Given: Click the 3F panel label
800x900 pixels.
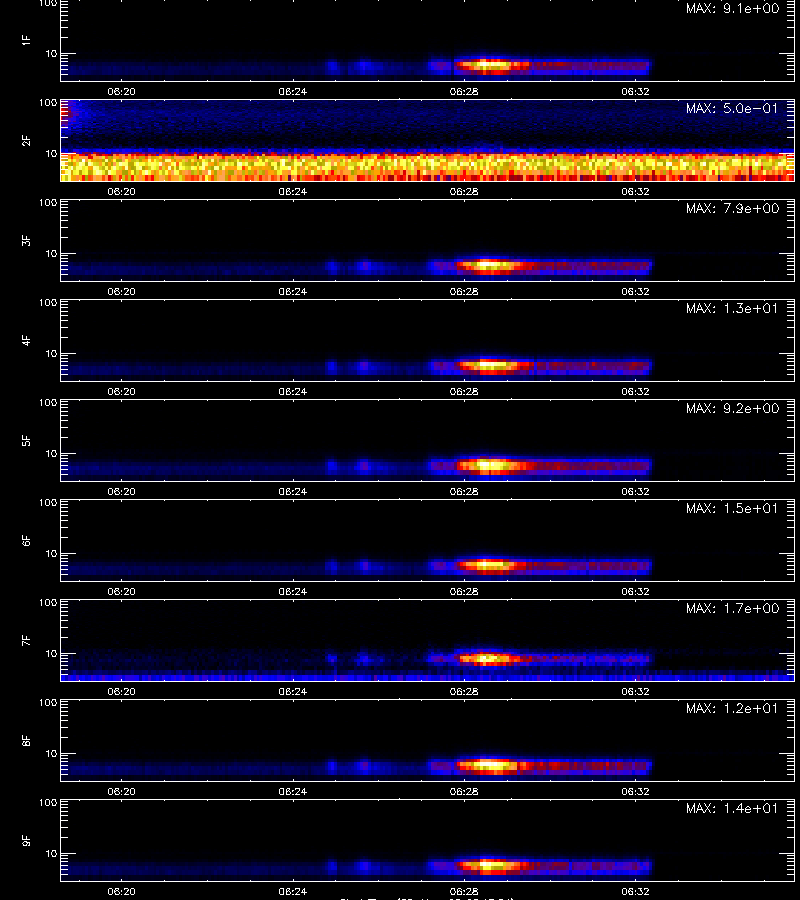Looking at the screenshot, I should tap(26, 240).
